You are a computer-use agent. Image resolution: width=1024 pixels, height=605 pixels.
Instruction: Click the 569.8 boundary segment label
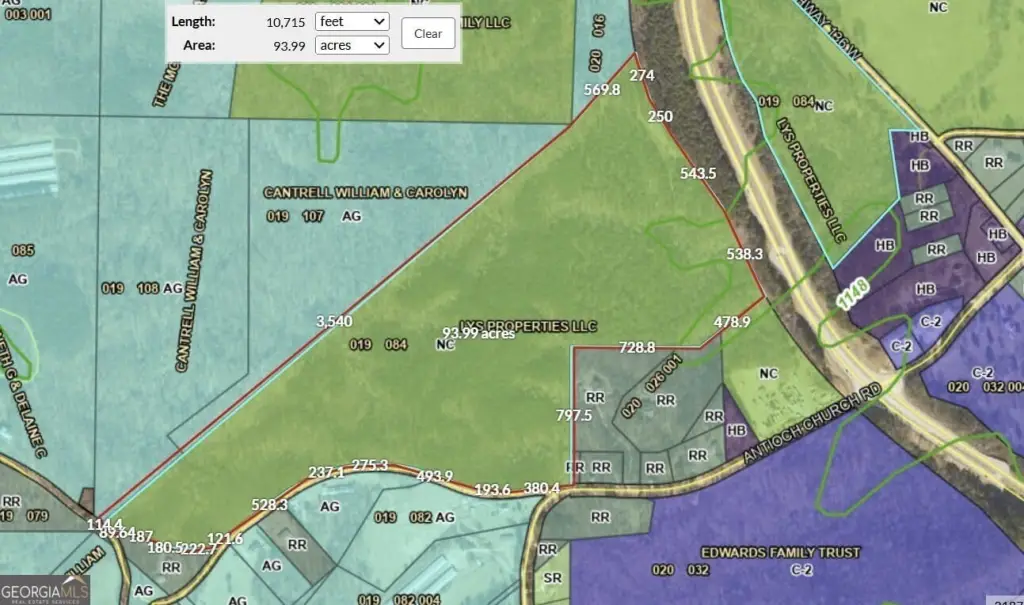click(x=602, y=90)
